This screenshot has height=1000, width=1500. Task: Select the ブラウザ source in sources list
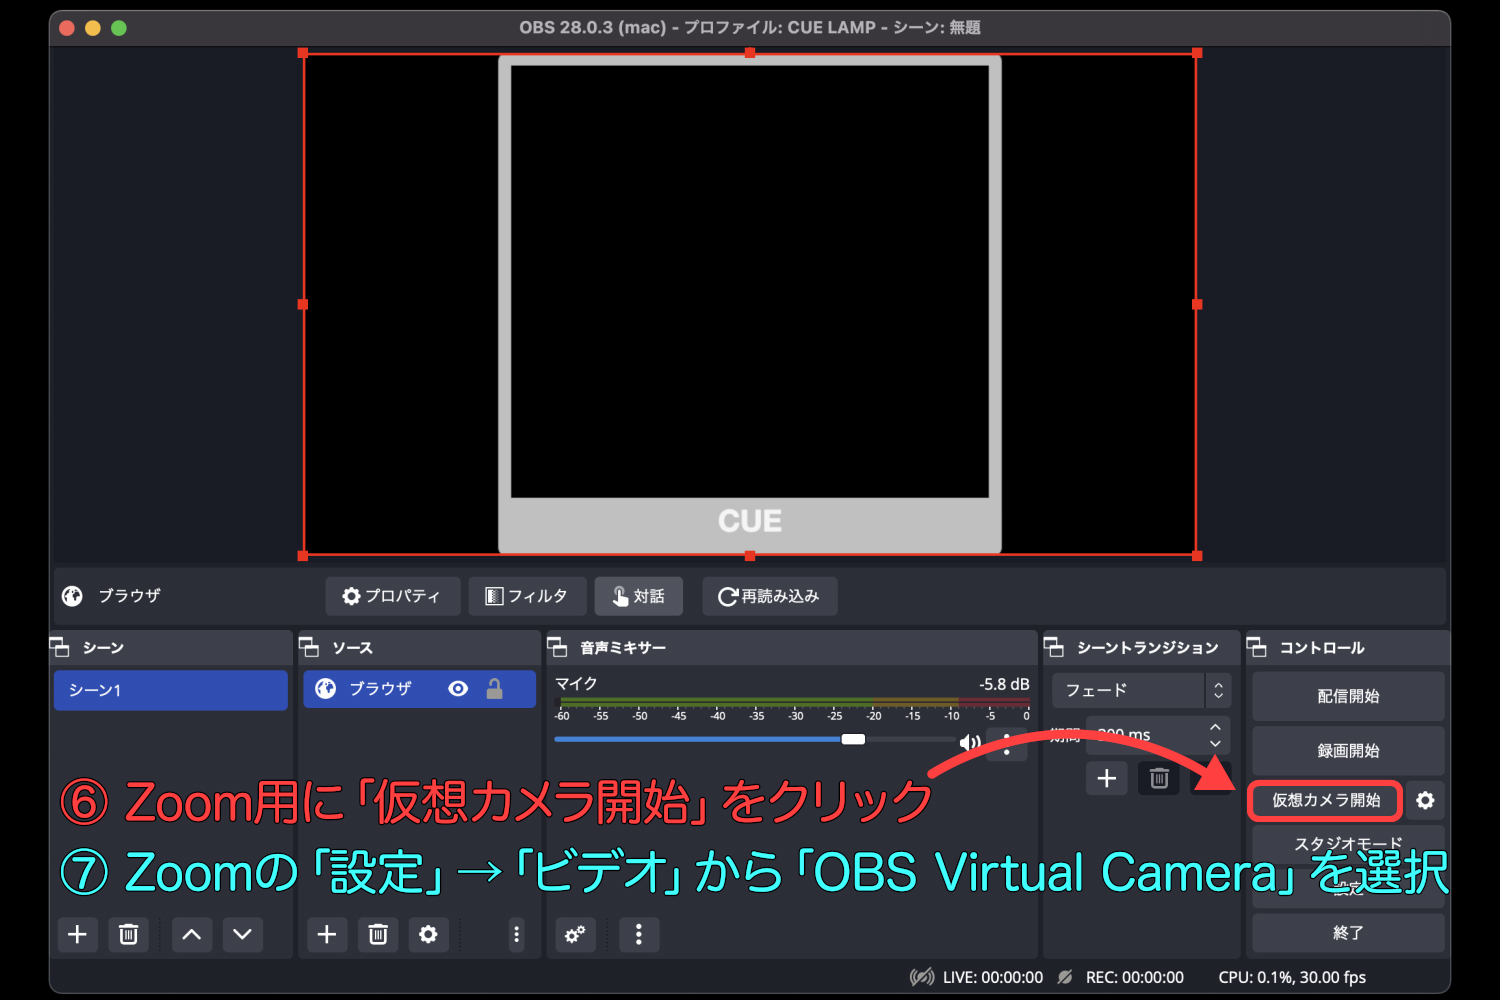click(x=419, y=689)
